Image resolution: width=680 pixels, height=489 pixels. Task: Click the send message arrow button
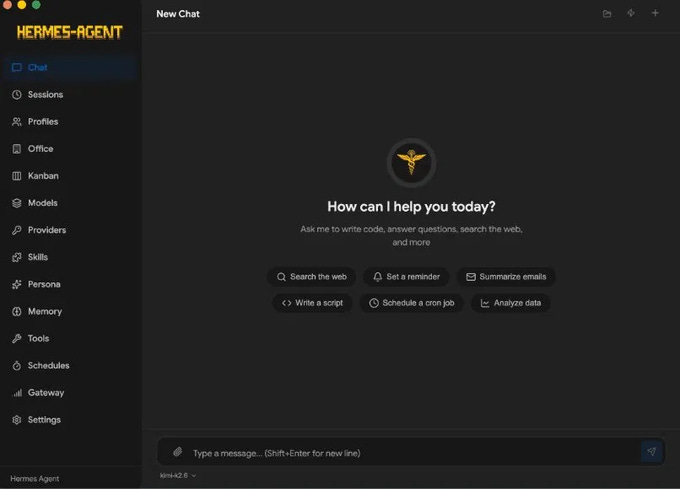coord(651,452)
